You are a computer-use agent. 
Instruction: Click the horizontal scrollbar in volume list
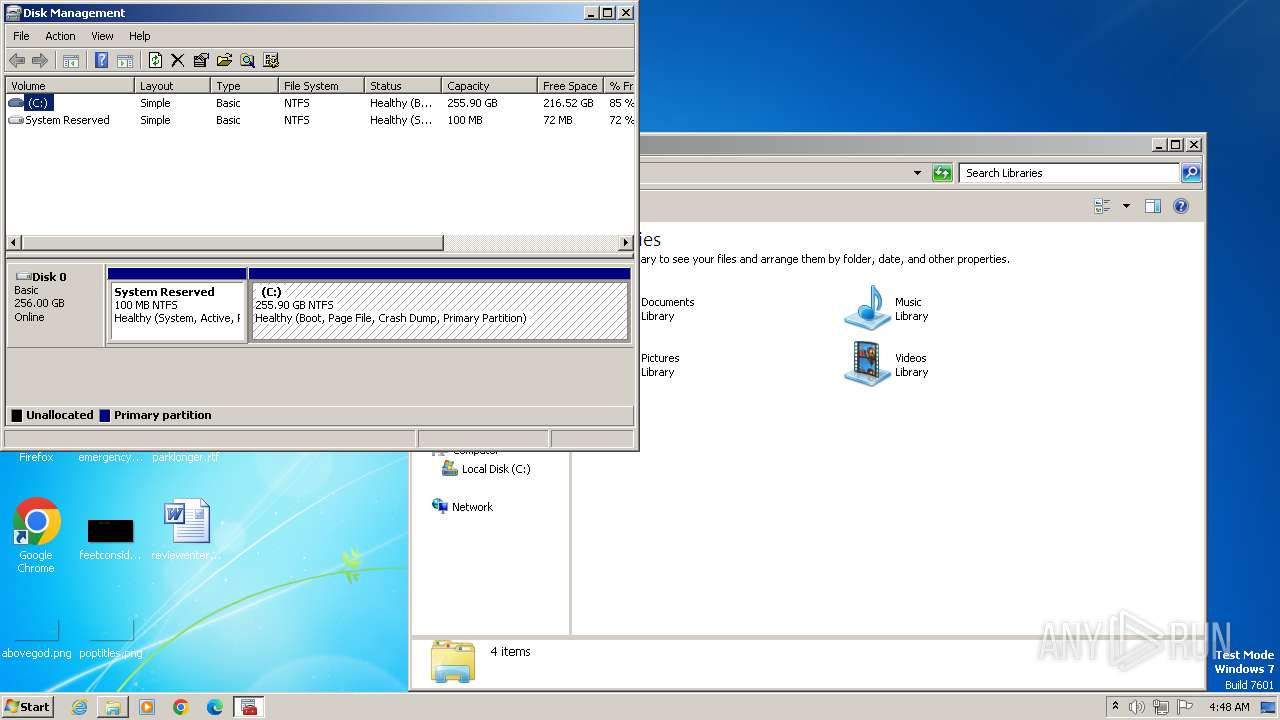[232, 243]
